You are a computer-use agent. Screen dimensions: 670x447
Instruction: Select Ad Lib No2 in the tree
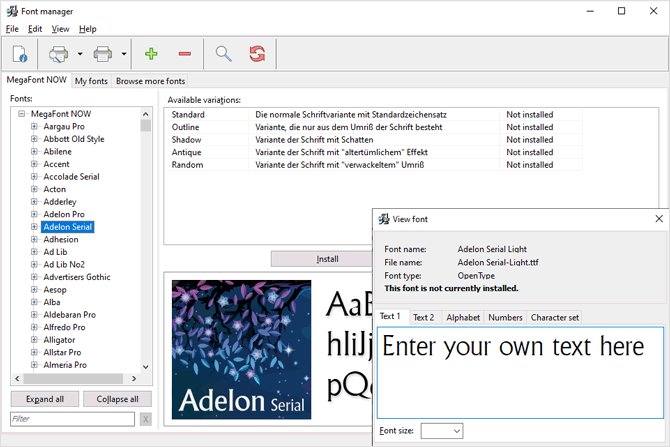point(64,265)
